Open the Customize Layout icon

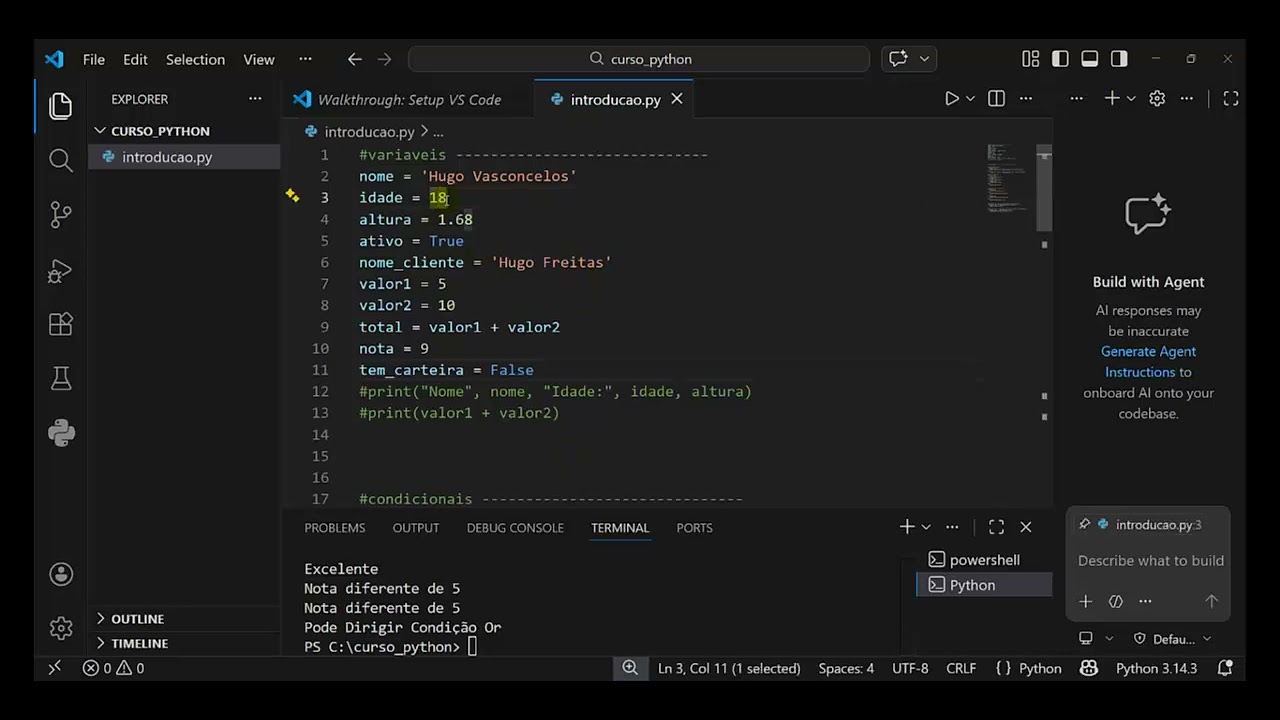[1030, 59]
